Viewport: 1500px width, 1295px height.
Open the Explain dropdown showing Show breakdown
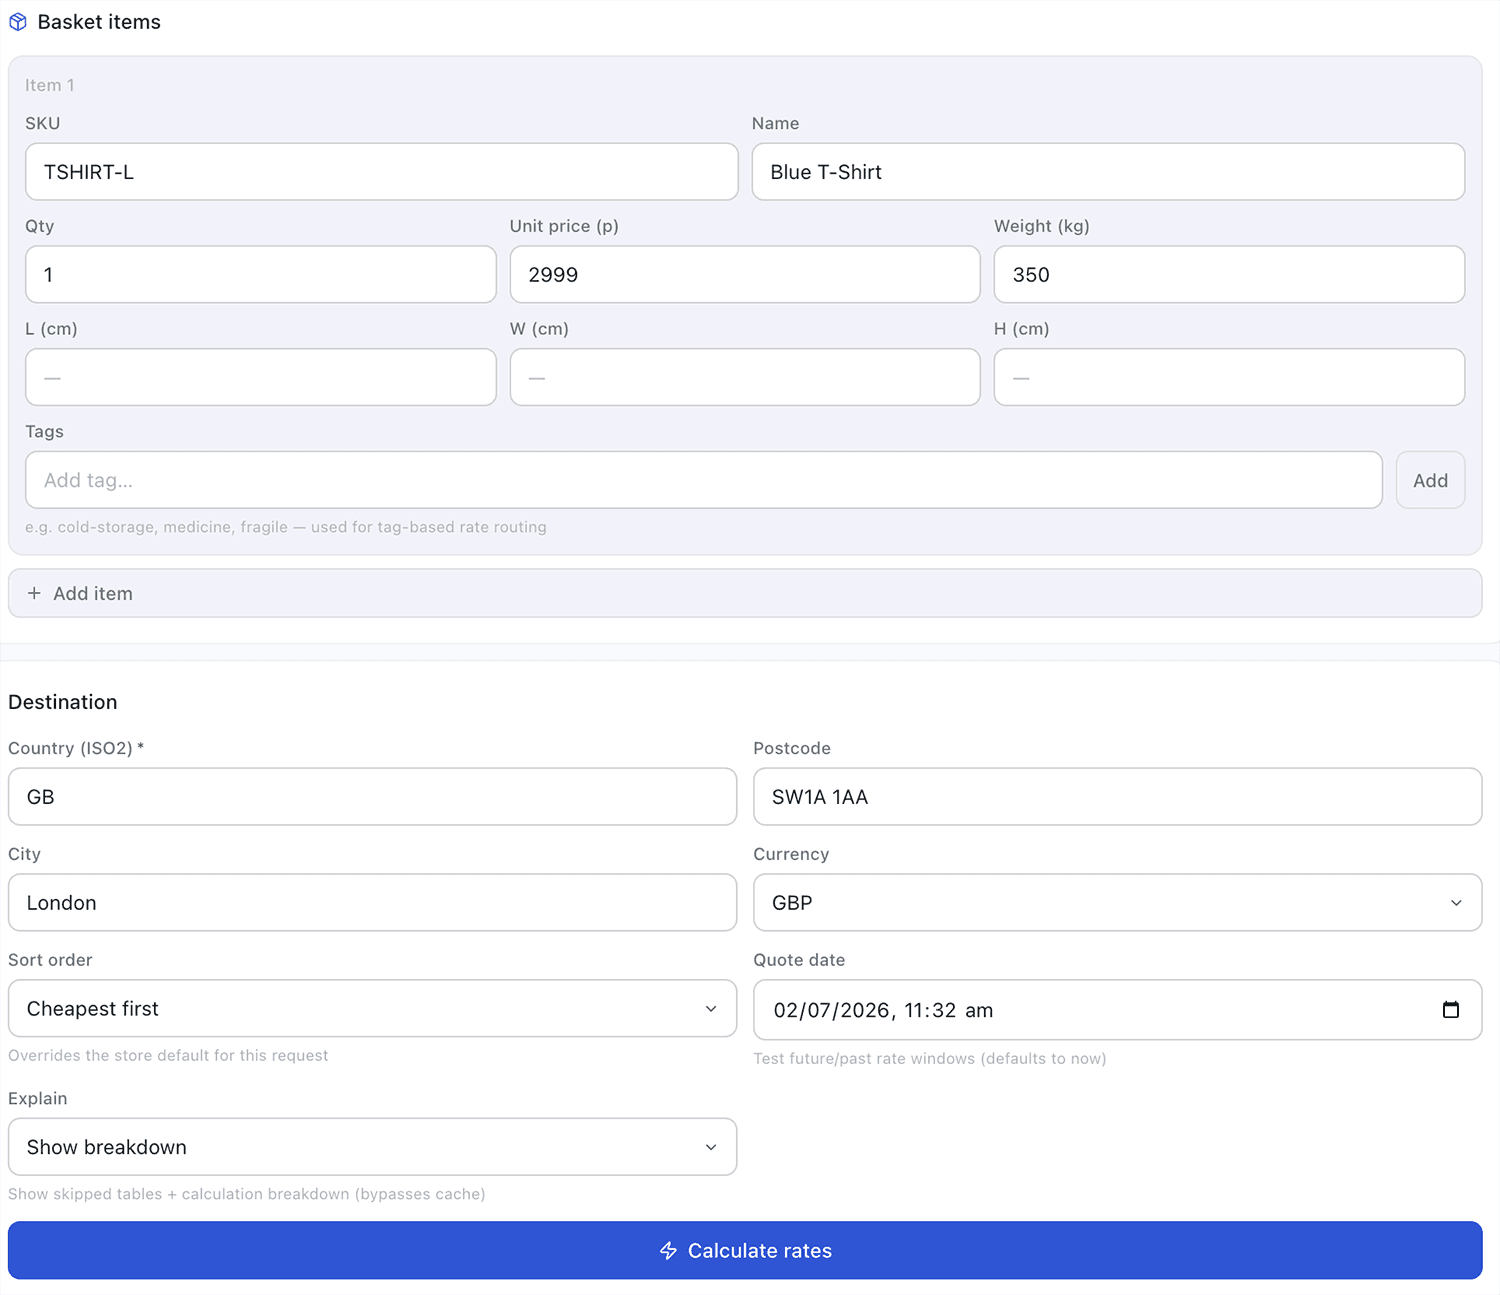point(372,1147)
